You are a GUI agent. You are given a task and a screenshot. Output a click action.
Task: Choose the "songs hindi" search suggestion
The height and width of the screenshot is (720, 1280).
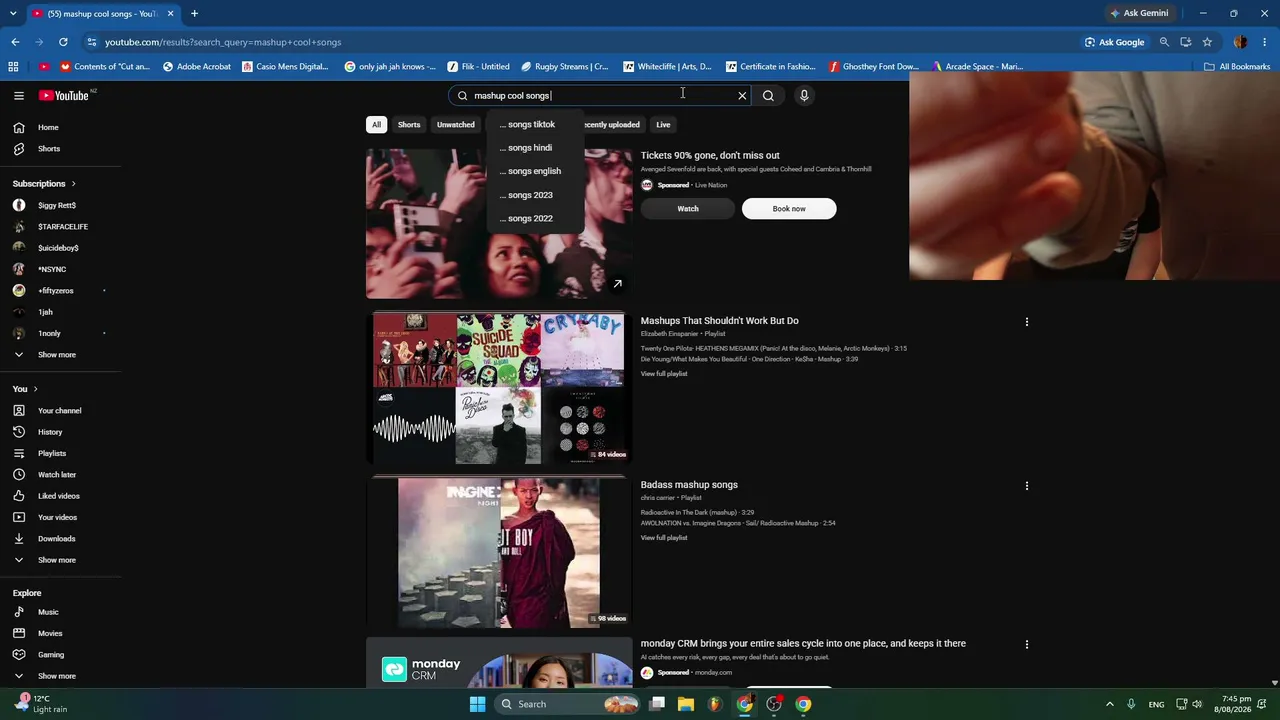pos(535,148)
